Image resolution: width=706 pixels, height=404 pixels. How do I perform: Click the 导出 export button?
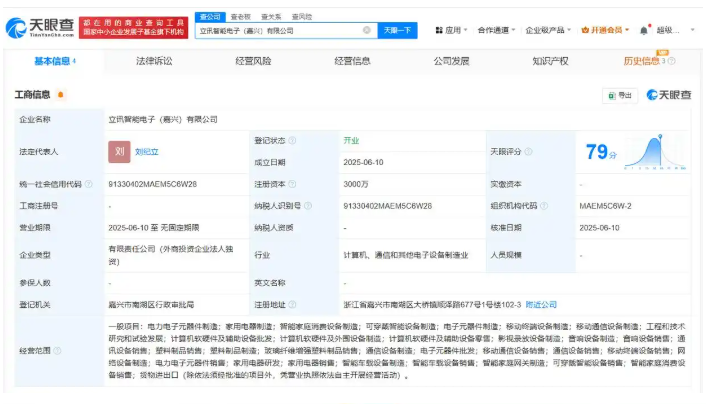620,95
